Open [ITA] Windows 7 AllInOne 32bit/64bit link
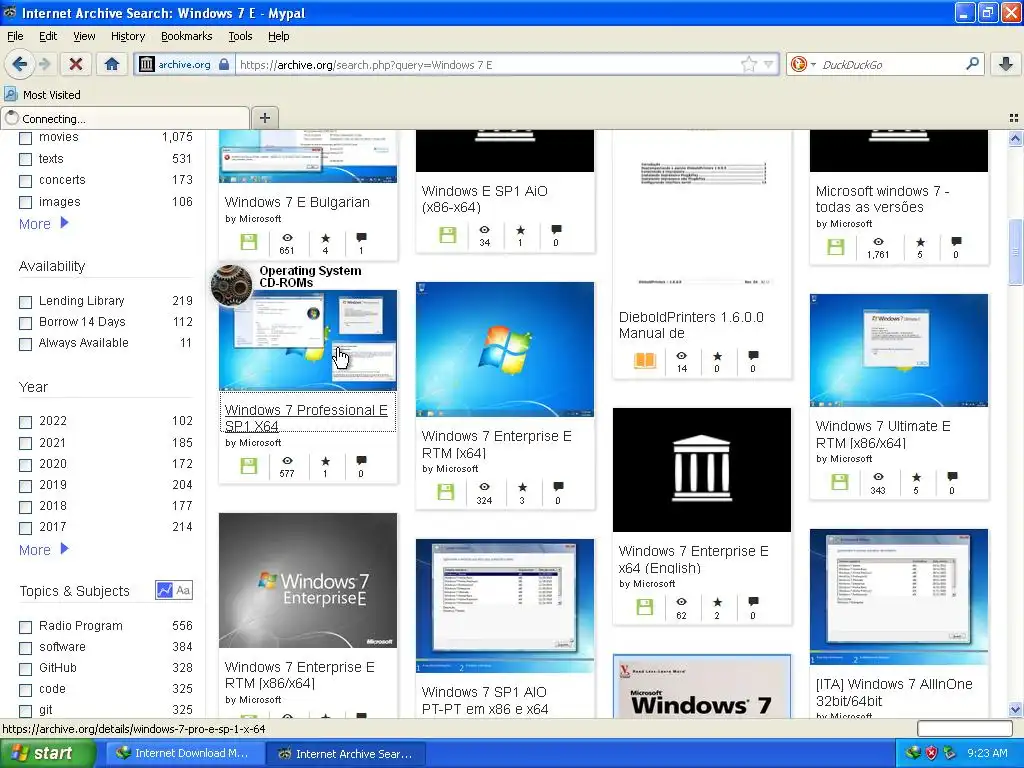Viewport: 1024px width, 768px height. pos(894,692)
